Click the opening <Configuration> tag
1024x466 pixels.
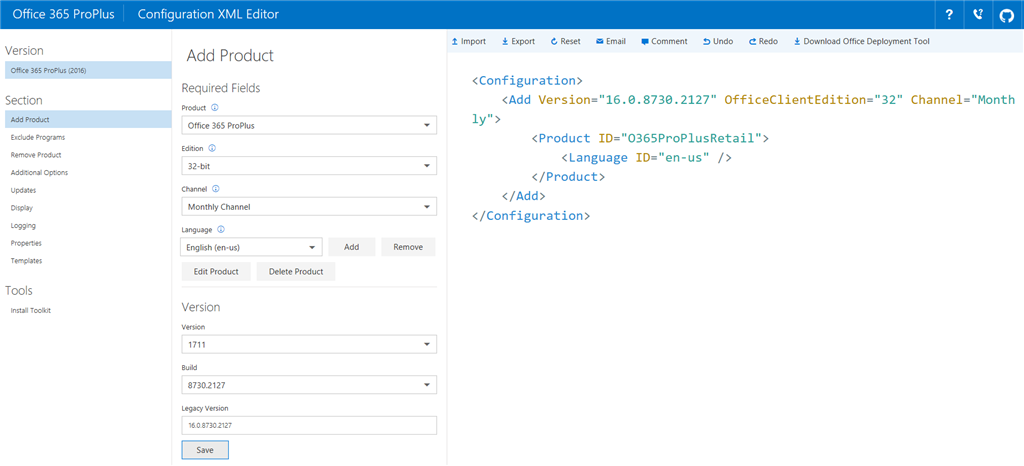pyautogui.click(x=528, y=81)
